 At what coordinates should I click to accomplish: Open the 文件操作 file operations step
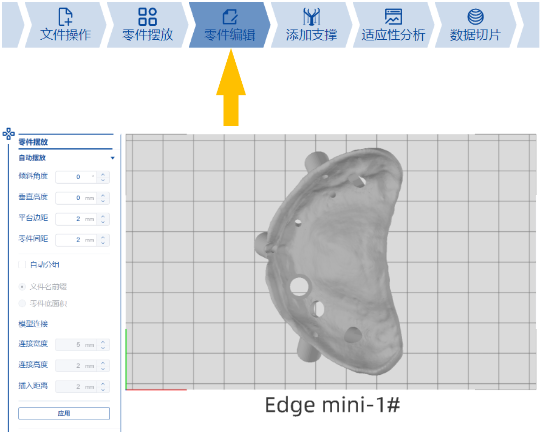pos(65,25)
